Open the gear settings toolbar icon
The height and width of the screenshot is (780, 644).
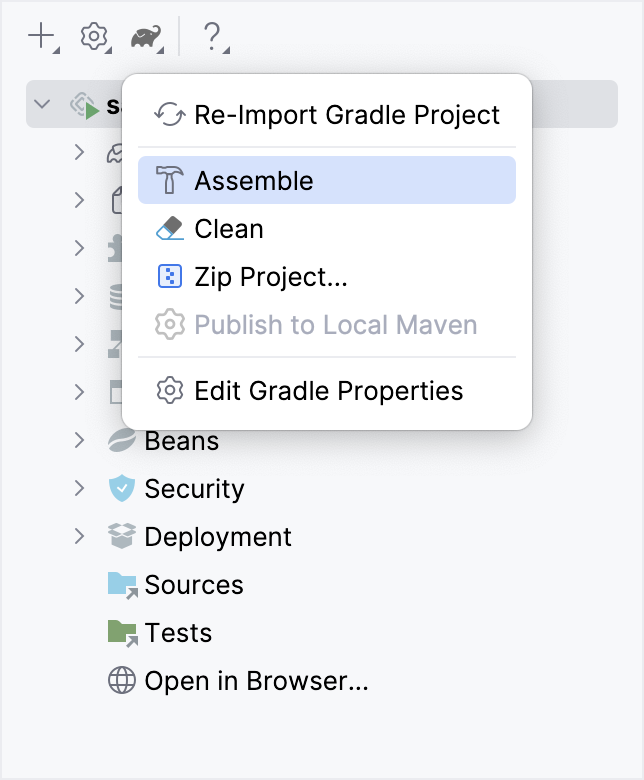[x=93, y=37]
